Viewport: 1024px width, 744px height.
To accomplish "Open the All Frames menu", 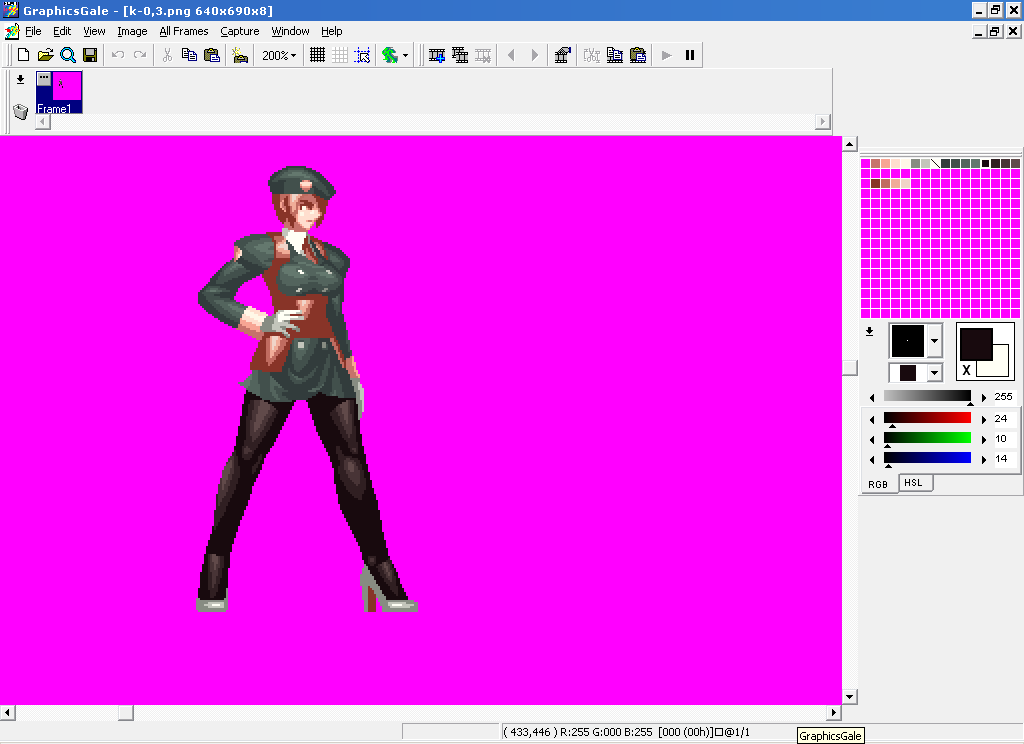I will [x=184, y=31].
